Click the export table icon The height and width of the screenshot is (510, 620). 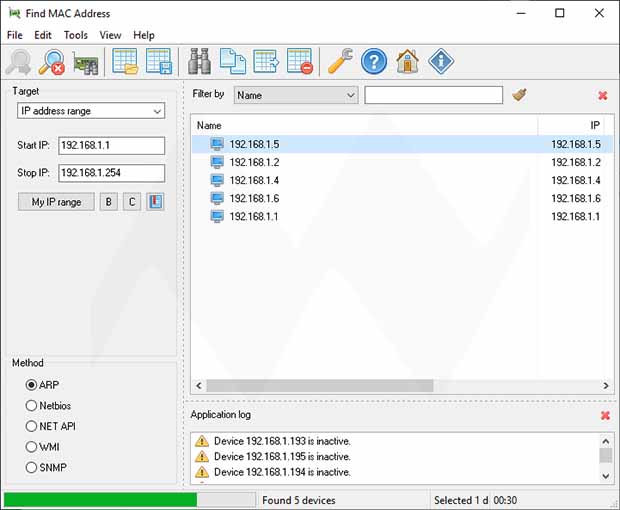coord(266,61)
